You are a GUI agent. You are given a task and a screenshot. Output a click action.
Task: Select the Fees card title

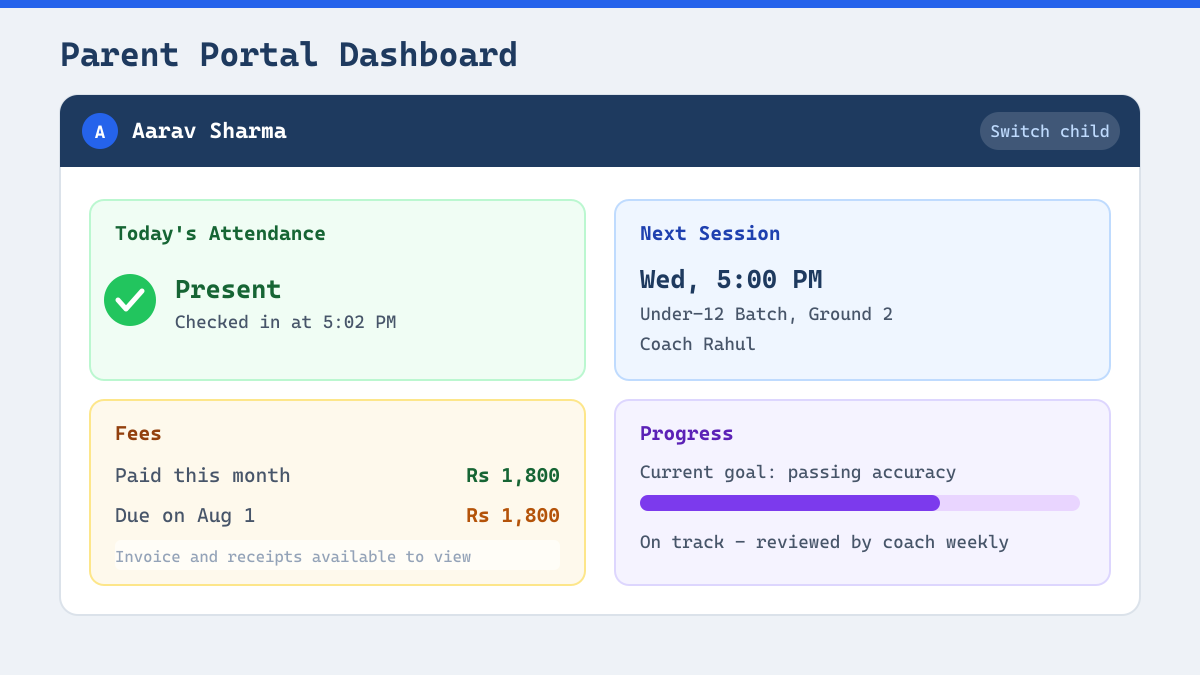click(138, 433)
